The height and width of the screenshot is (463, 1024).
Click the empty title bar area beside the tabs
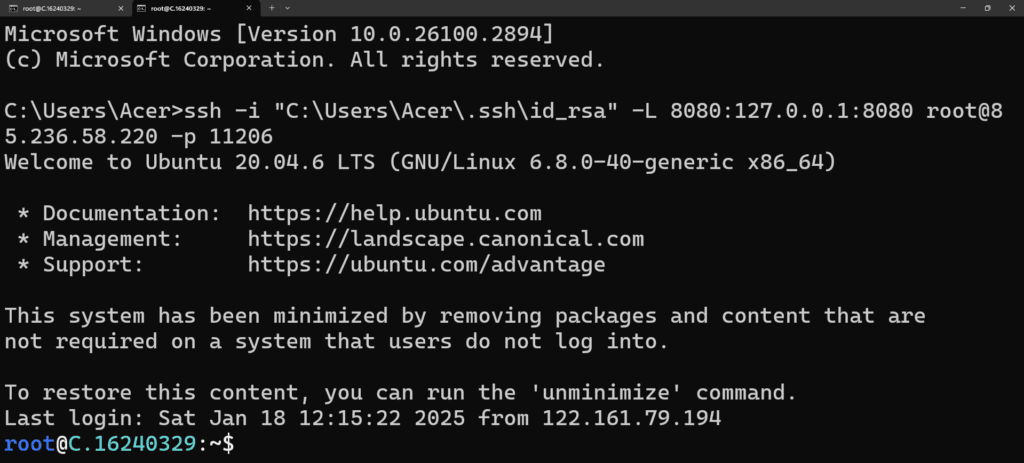620,8
